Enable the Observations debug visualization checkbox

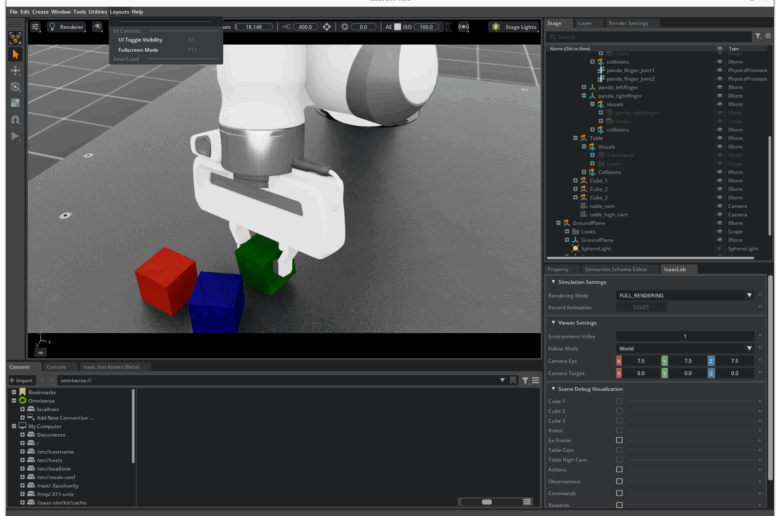(619, 482)
